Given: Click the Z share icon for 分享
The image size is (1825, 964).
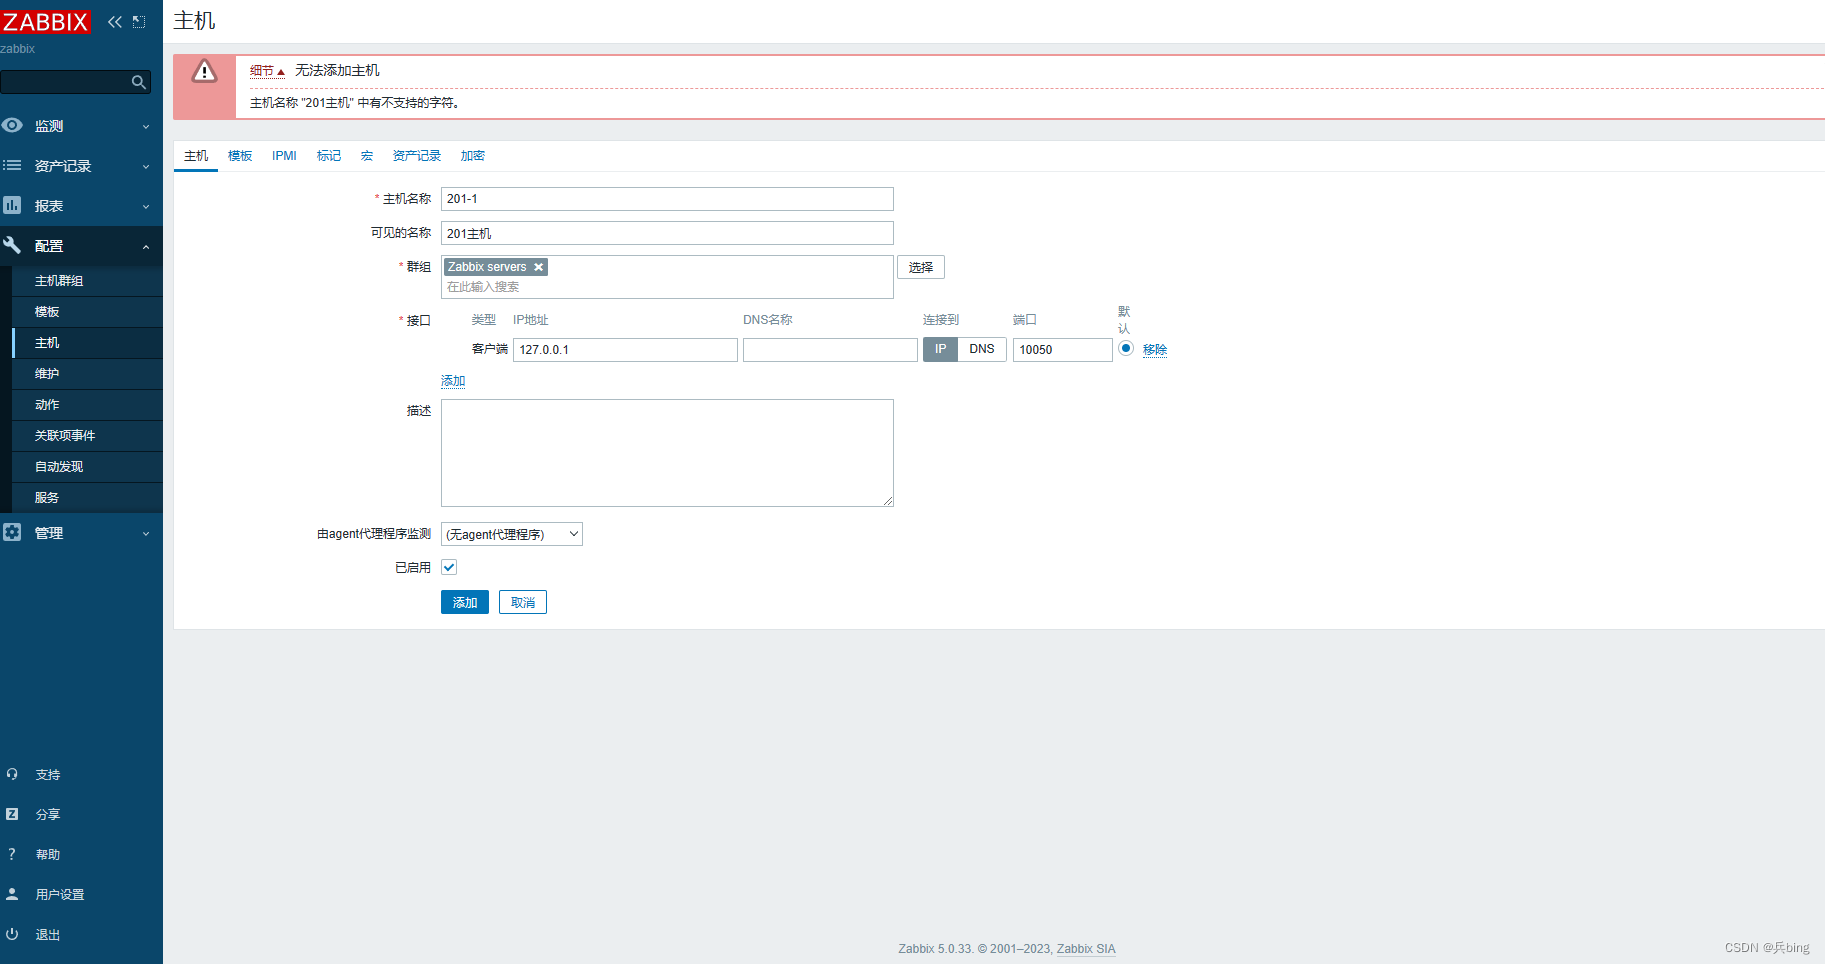Looking at the screenshot, I should coord(12,814).
